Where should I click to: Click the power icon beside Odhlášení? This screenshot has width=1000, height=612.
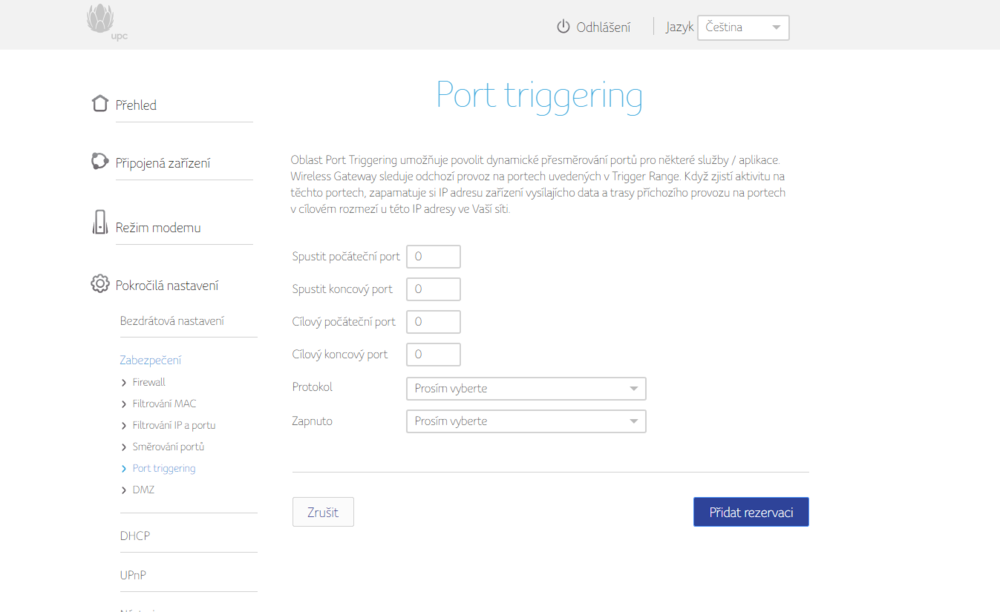[x=563, y=27]
